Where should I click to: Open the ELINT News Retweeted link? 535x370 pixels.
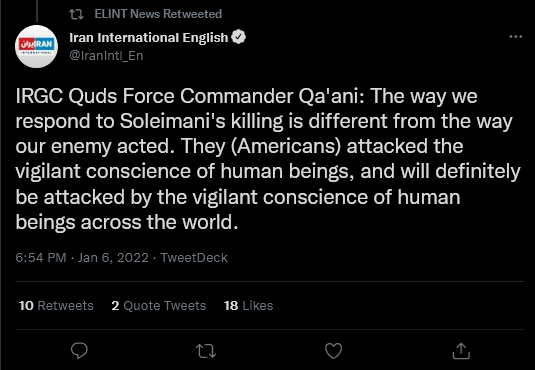[158, 14]
